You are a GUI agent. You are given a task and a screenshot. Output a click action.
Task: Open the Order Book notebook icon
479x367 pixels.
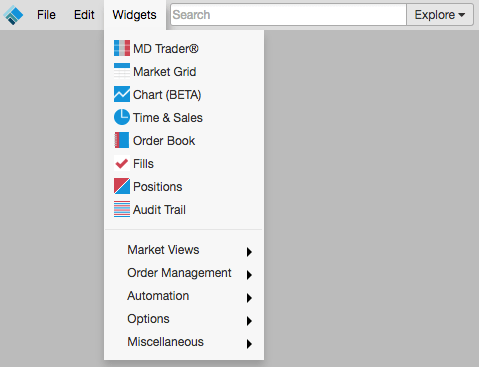coord(122,140)
